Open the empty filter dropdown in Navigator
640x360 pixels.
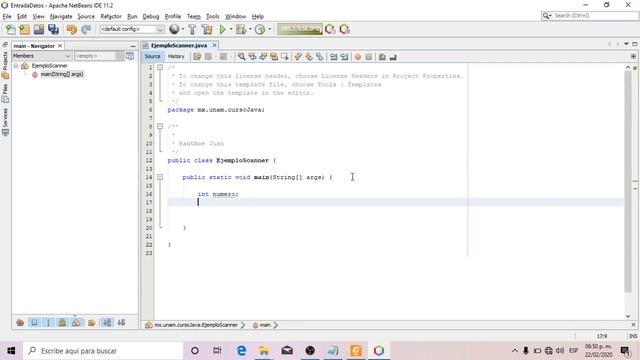pos(99,56)
